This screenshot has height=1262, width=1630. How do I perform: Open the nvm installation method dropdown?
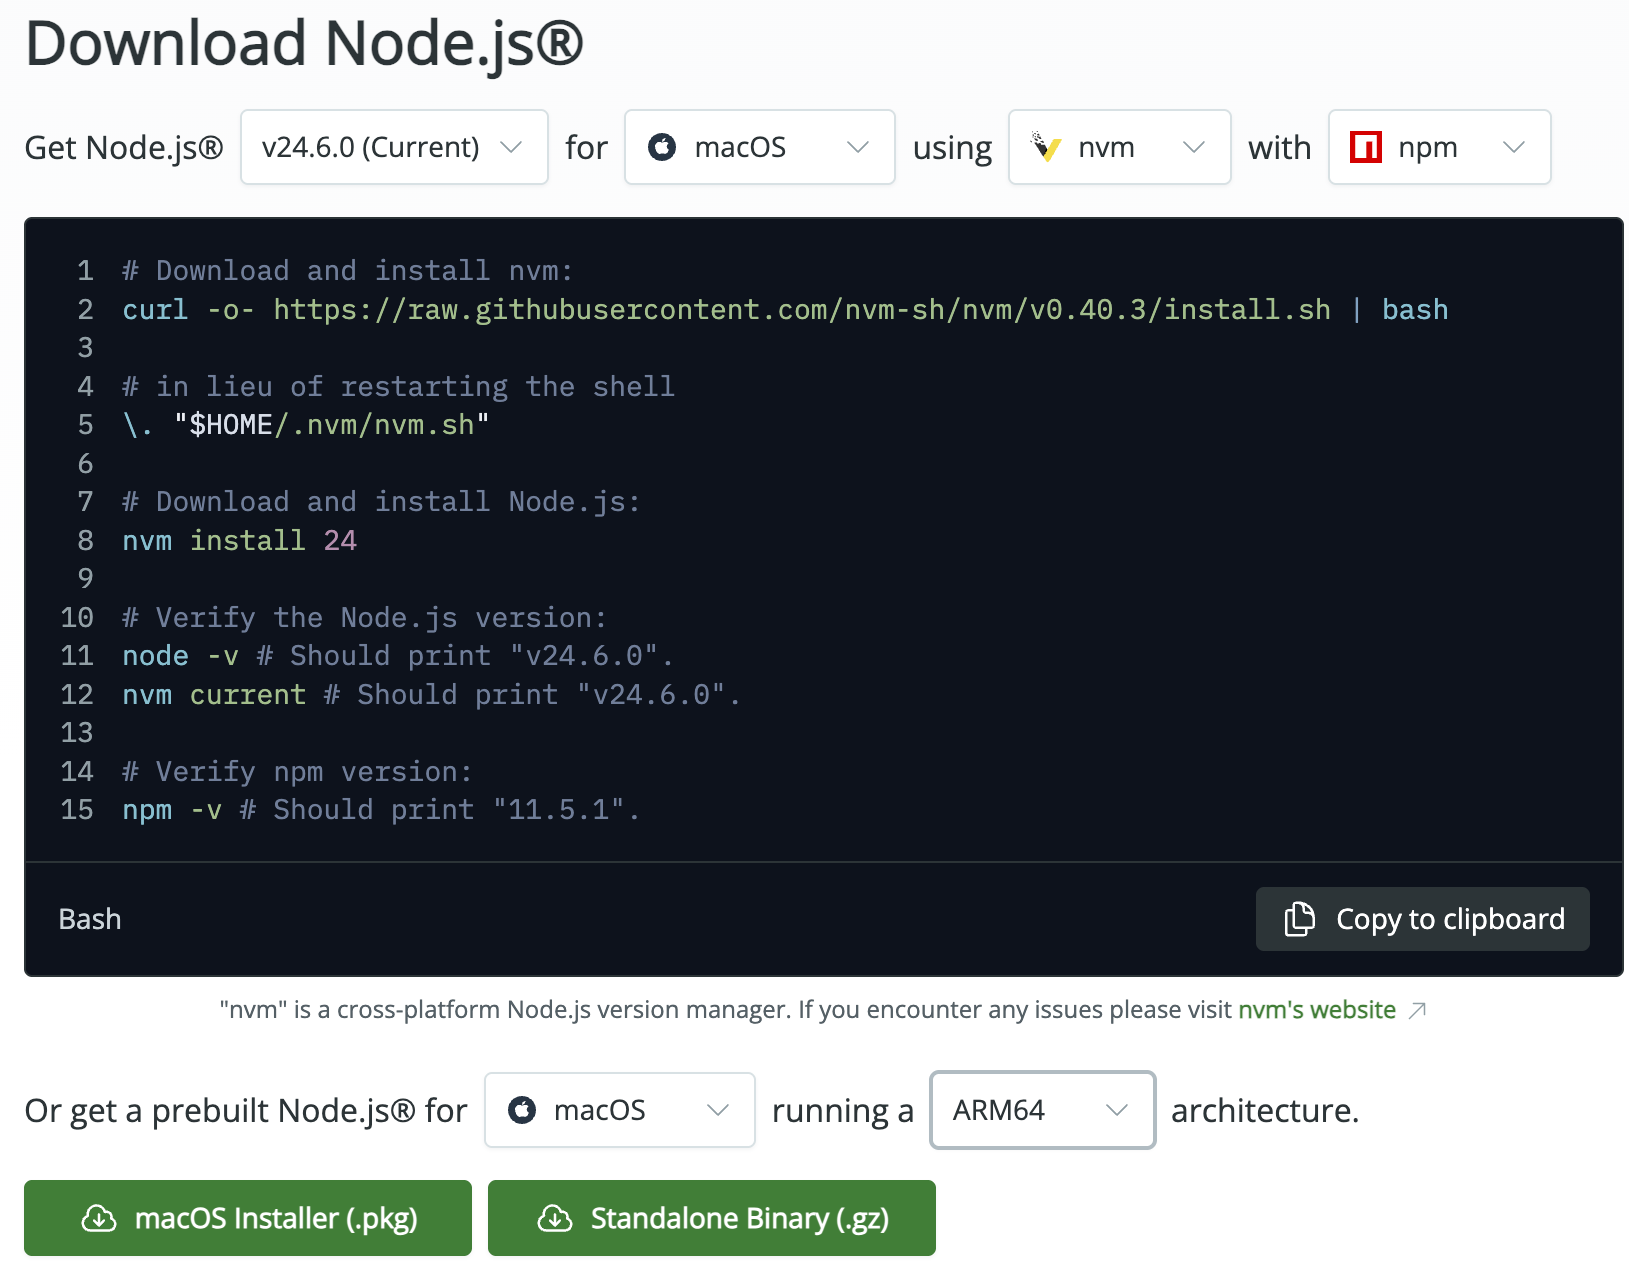coord(1119,147)
